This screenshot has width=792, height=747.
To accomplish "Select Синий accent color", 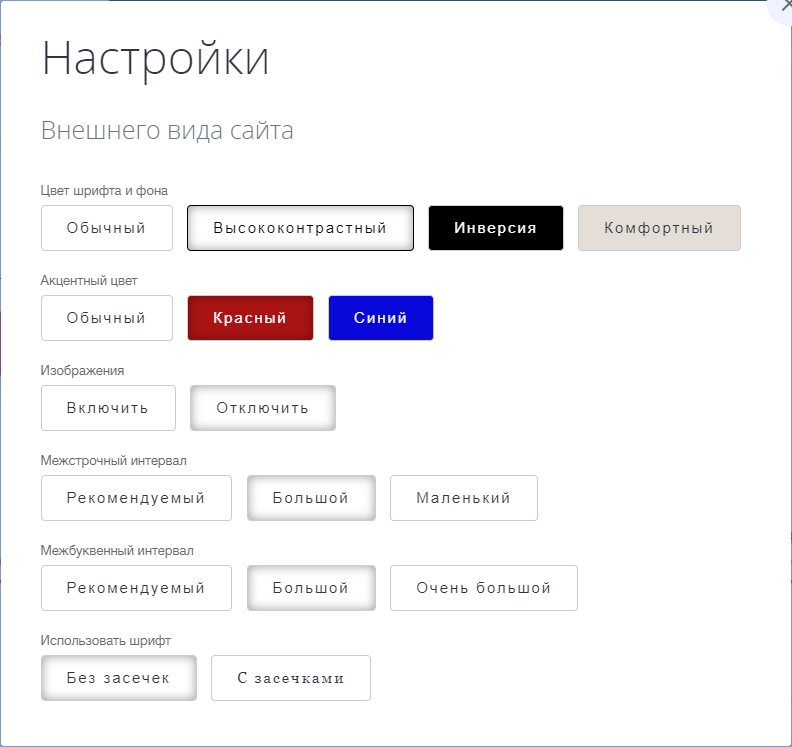I will tap(380, 318).
